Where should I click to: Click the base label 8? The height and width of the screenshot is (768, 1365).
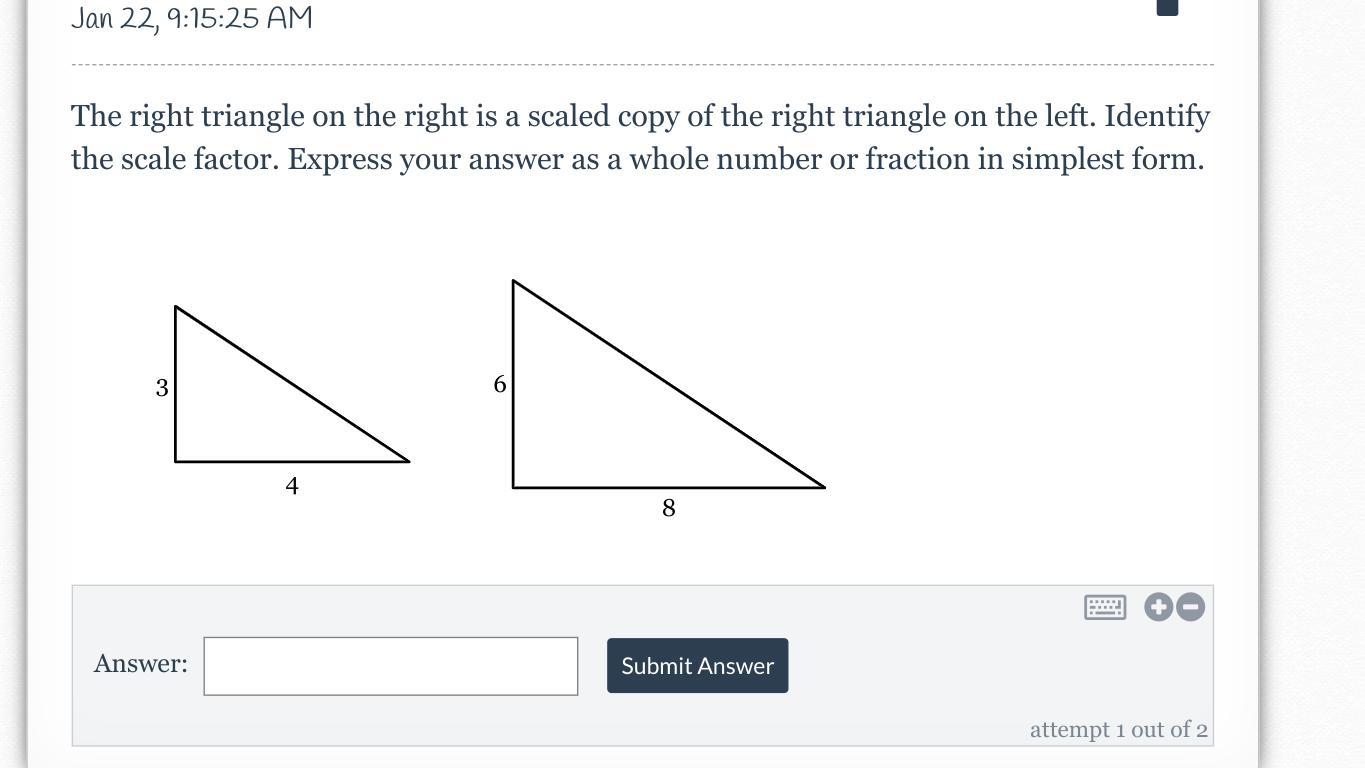tap(669, 509)
